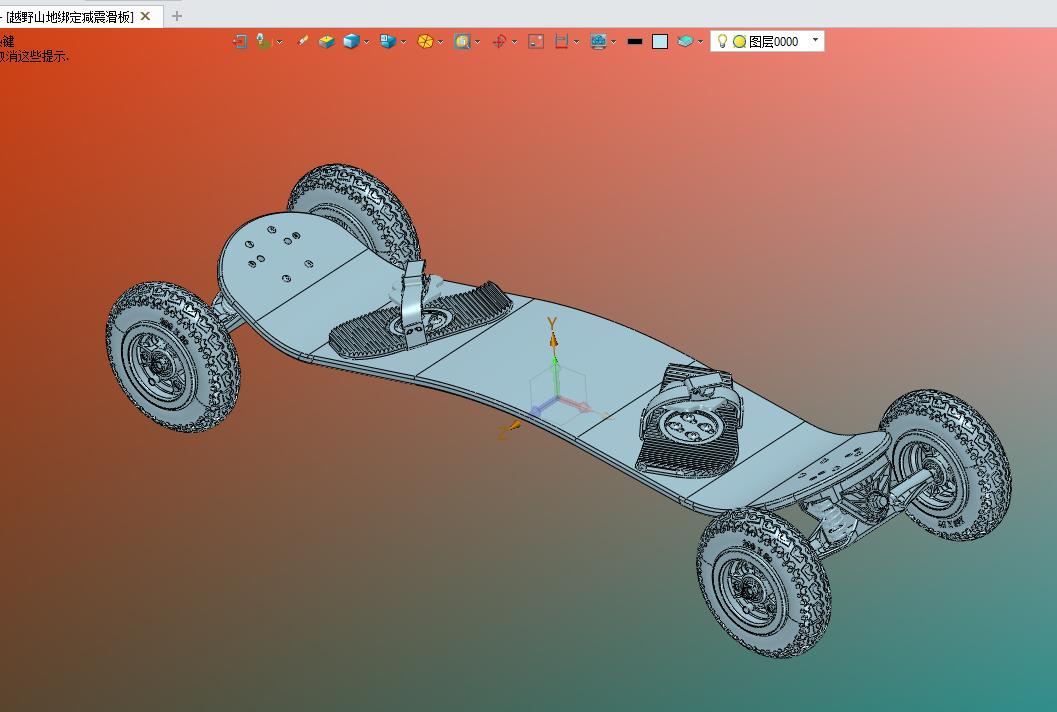Screen dimensions: 1057x712
Task: Expand the orange pie icon dropdown
Action: pos(441,42)
